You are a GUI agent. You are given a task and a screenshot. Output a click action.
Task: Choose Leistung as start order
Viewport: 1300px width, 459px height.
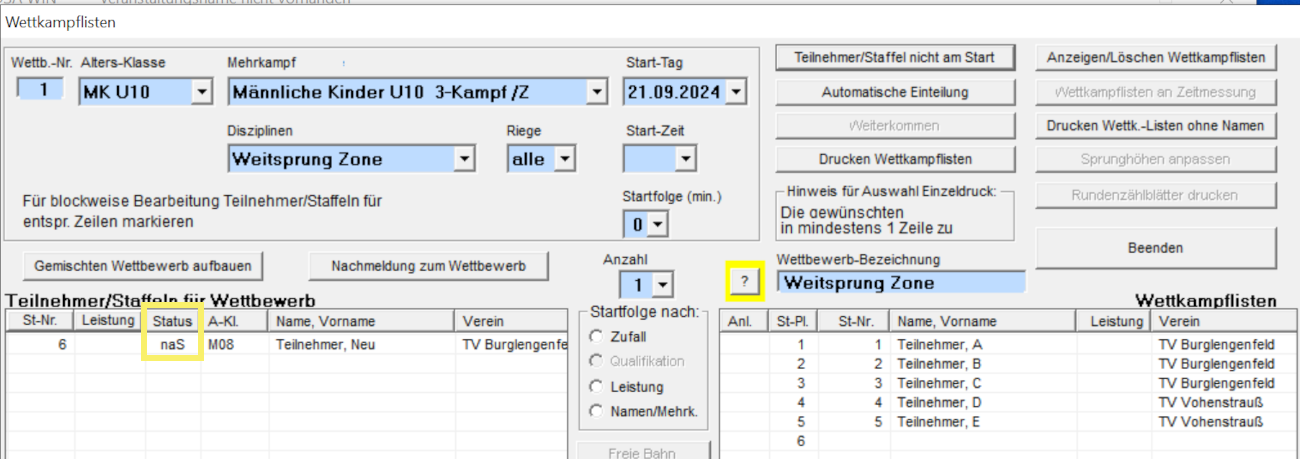point(598,386)
